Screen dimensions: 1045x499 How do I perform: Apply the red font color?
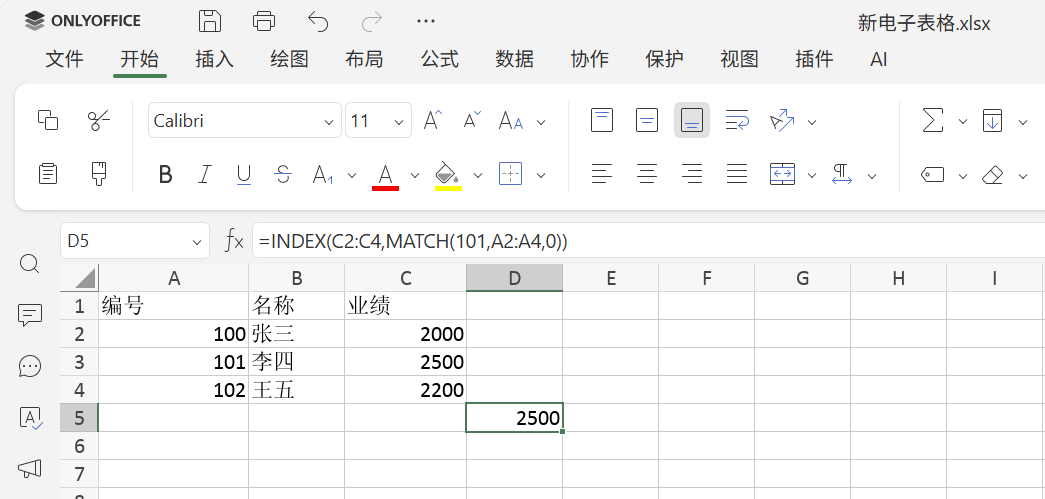click(x=385, y=177)
